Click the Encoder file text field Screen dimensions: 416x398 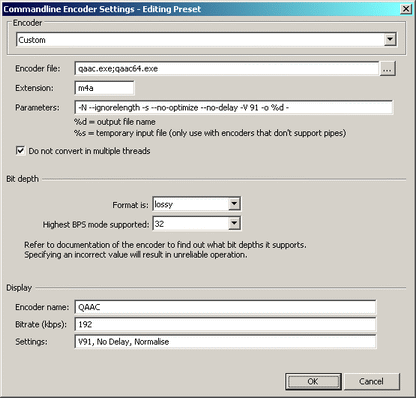227,69
